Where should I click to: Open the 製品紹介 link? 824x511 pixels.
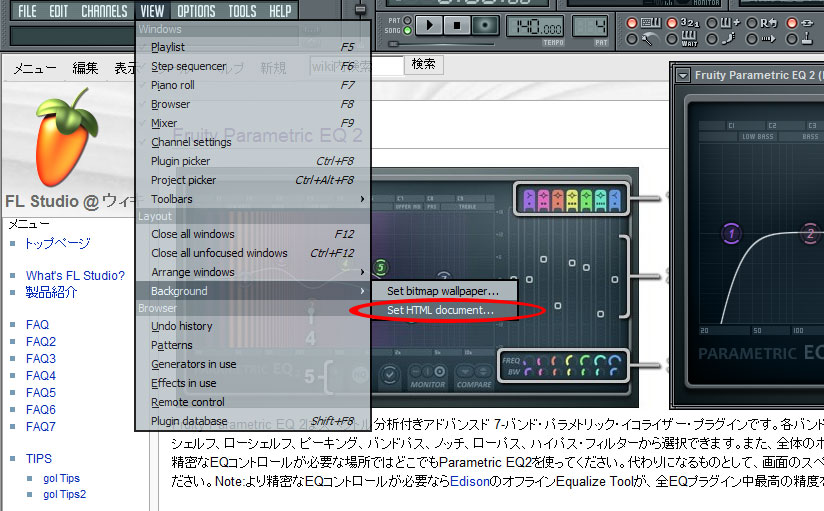[x=52, y=292]
